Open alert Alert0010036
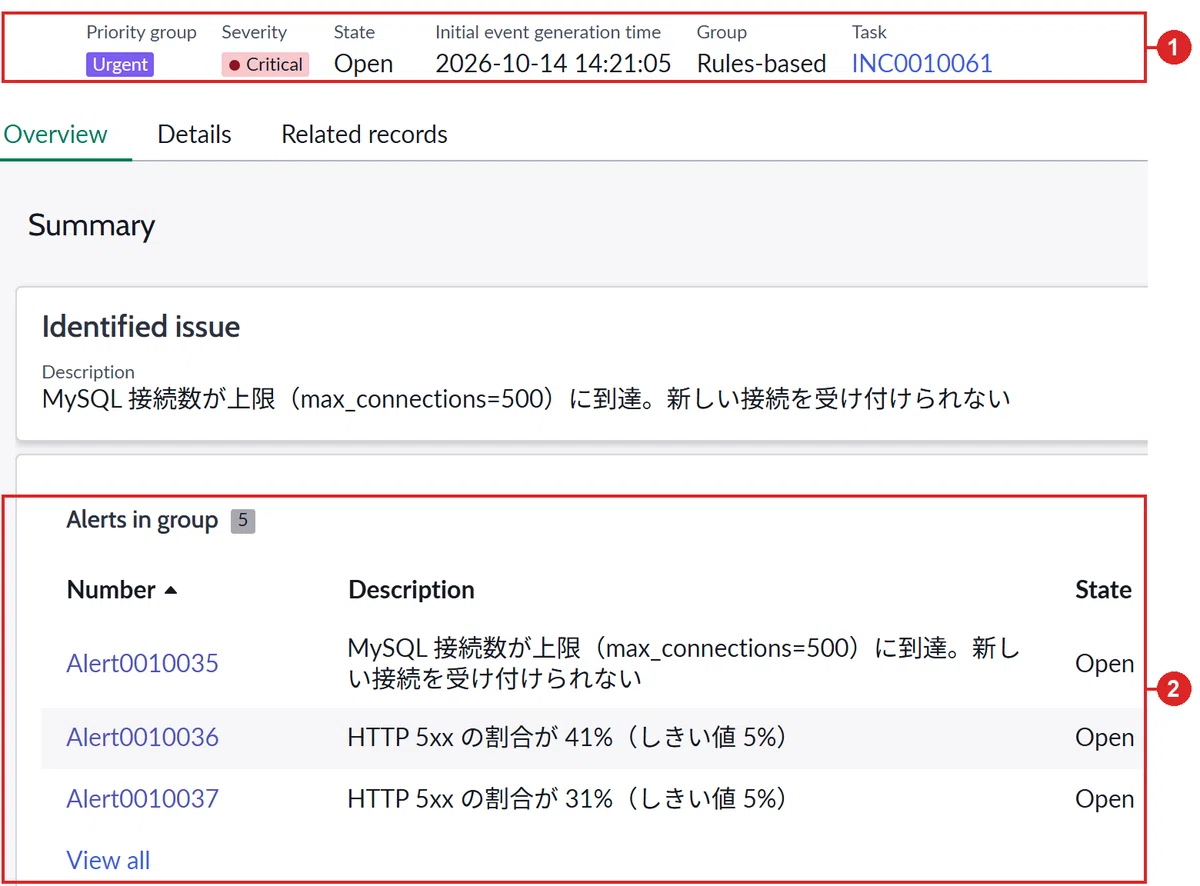This screenshot has height=886, width=1200. (x=142, y=737)
